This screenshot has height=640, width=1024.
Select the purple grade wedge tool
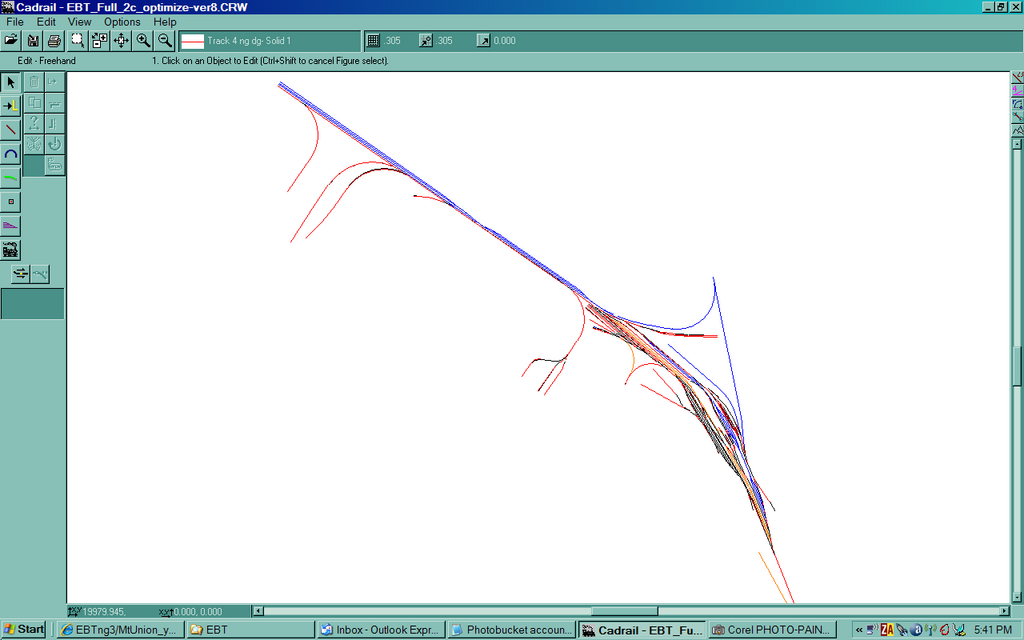click(x=10, y=226)
